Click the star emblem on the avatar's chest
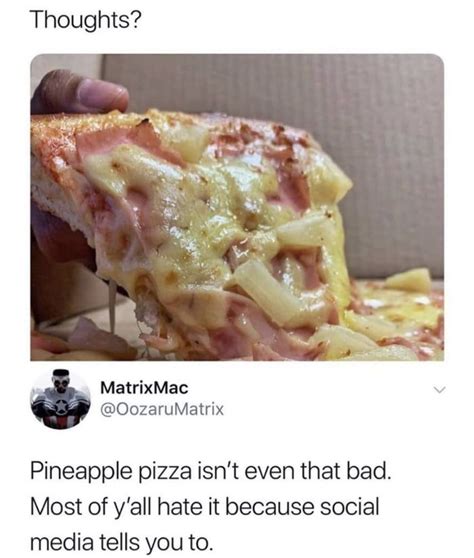The width and height of the screenshot is (474, 558). pyautogui.click(x=62, y=409)
